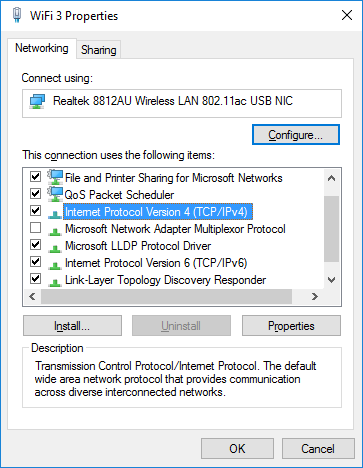The width and height of the screenshot is (363, 468).
Task: Click the IPv4 protocol icon
Action: coord(55,214)
